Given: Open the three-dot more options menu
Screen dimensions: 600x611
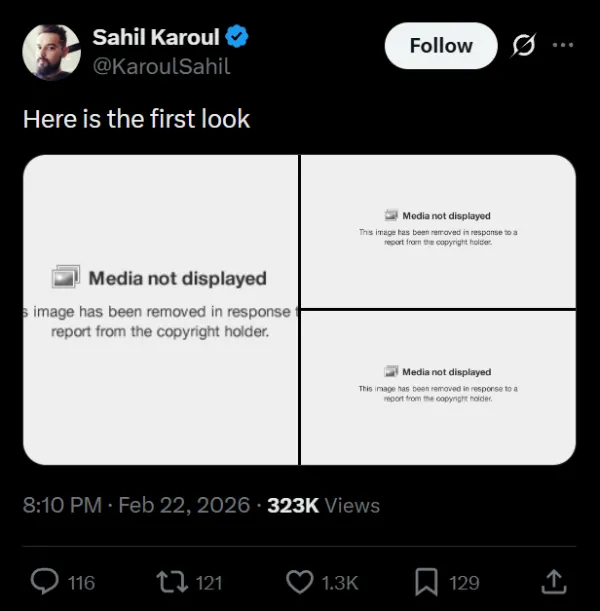Looking at the screenshot, I should (563, 45).
